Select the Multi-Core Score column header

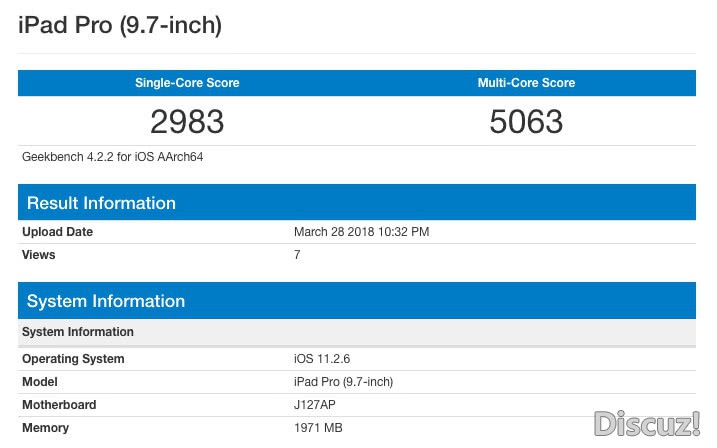click(x=526, y=83)
